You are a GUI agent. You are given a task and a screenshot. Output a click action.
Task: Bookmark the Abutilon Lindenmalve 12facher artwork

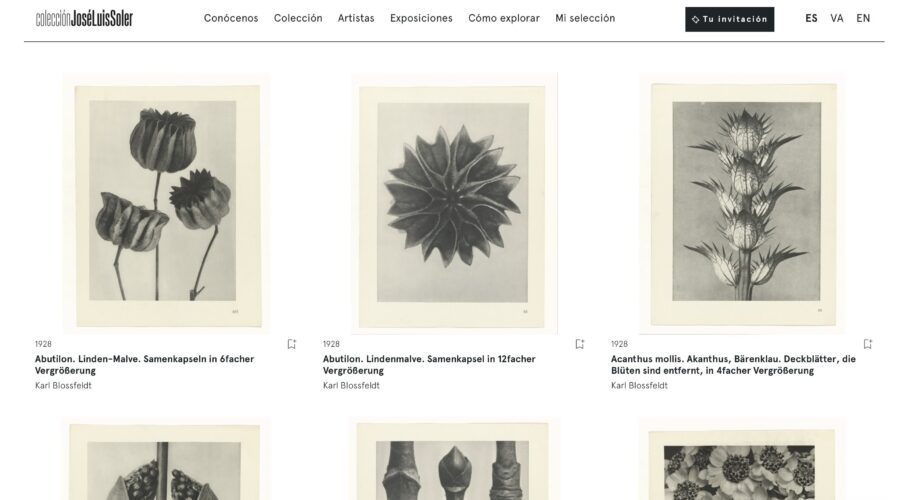click(x=580, y=344)
